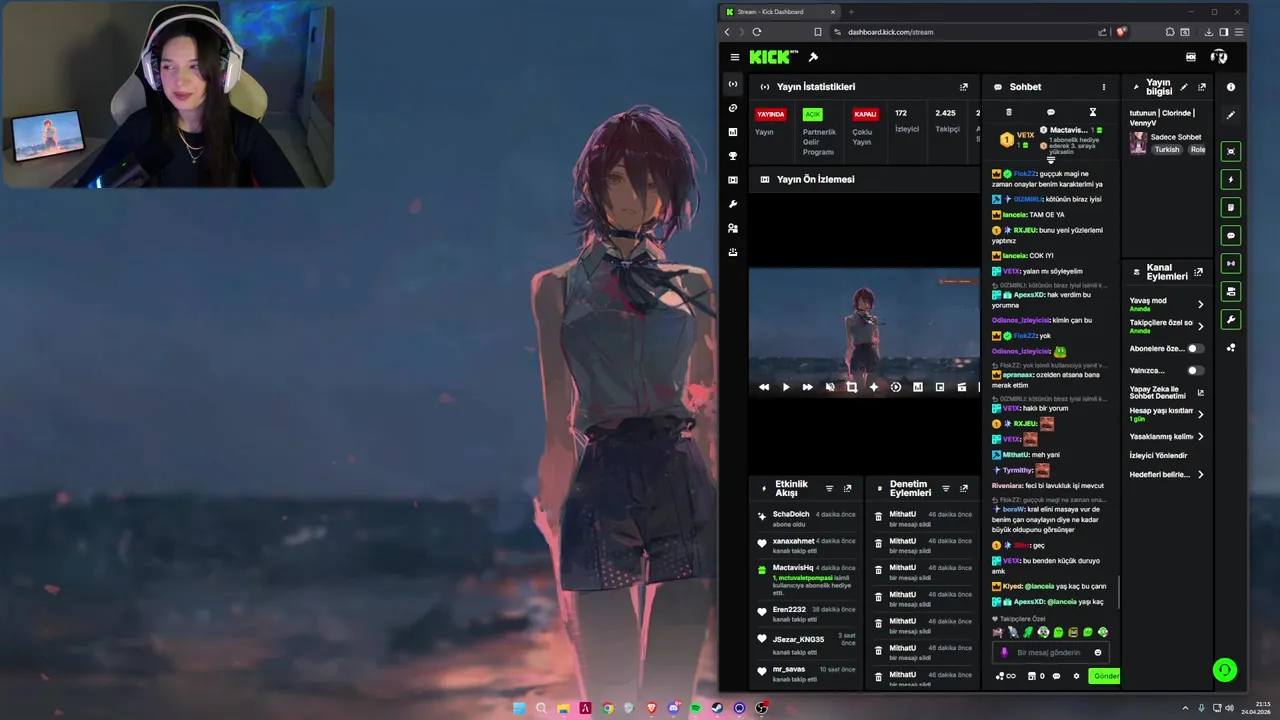Open Discord from the taskbar
1280x720 pixels.
tap(674, 708)
